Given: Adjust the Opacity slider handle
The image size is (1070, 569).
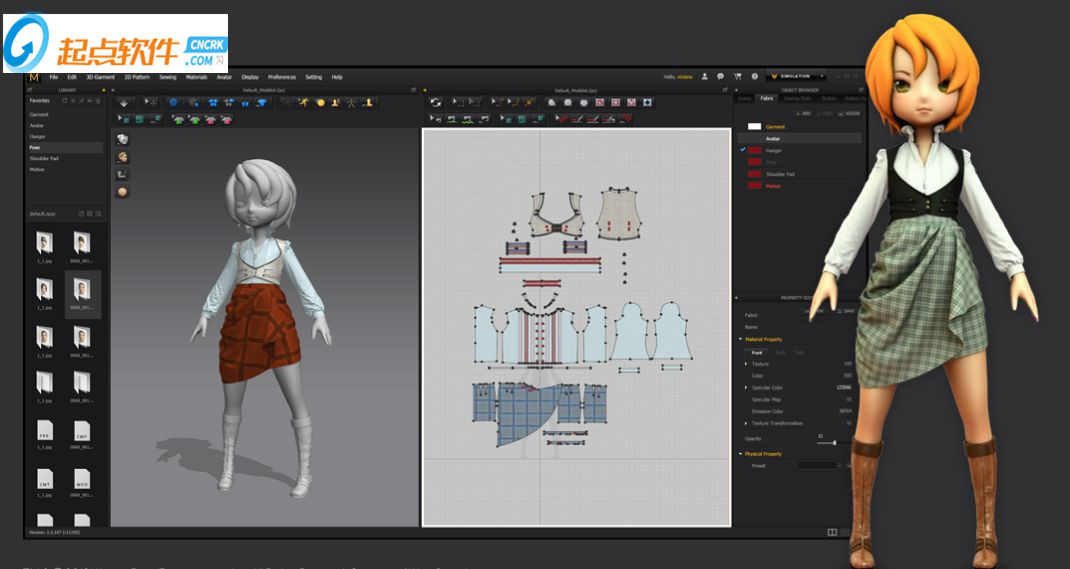Looking at the screenshot, I should pyautogui.click(x=834, y=443).
